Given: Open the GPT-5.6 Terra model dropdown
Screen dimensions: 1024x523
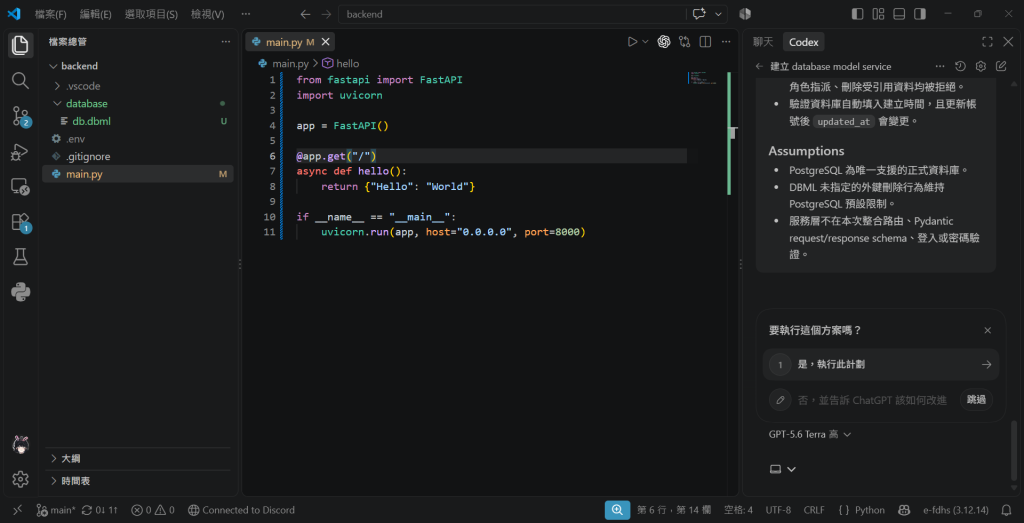Looking at the screenshot, I should [x=810, y=434].
